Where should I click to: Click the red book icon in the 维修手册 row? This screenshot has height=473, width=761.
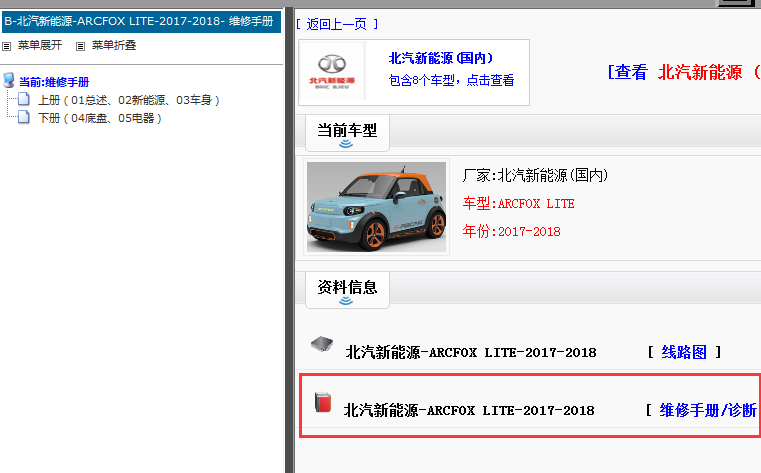click(x=323, y=402)
